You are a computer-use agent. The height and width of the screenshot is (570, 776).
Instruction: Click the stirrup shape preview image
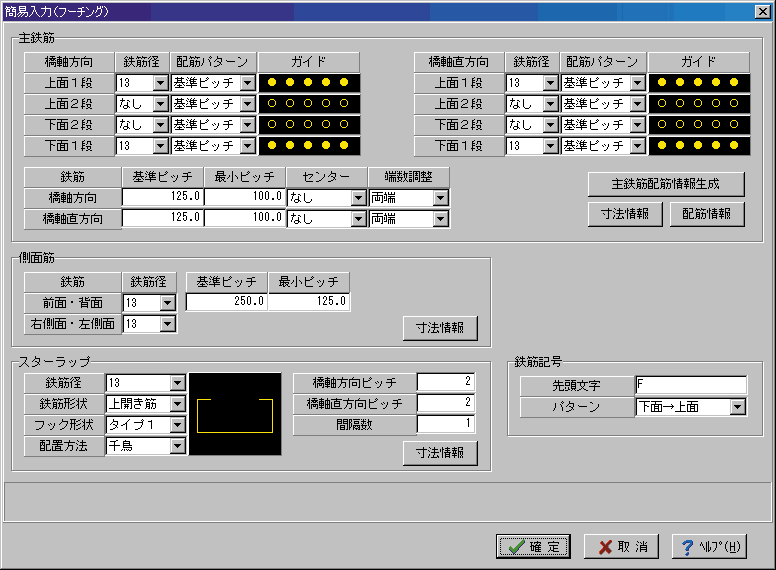[x=236, y=415]
